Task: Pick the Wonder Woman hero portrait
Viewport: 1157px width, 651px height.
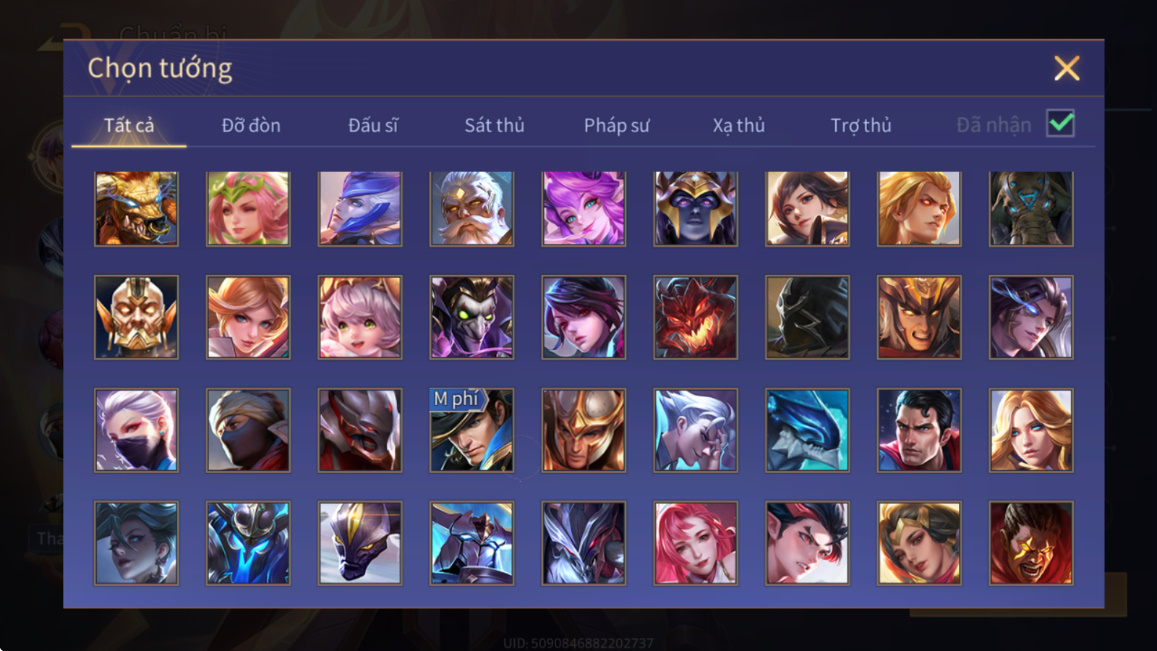Action: (x=919, y=542)
